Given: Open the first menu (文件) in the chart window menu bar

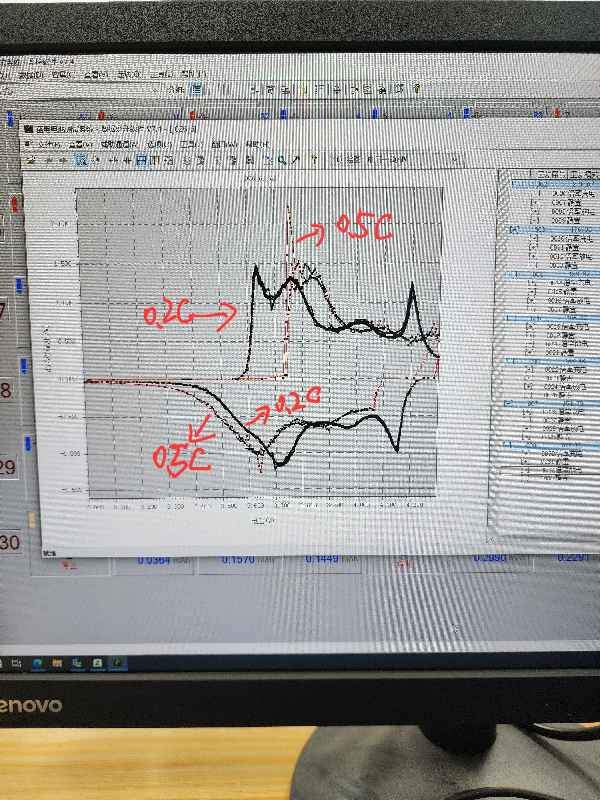Looking at the screenshot, I should click(x=49, y=144).
